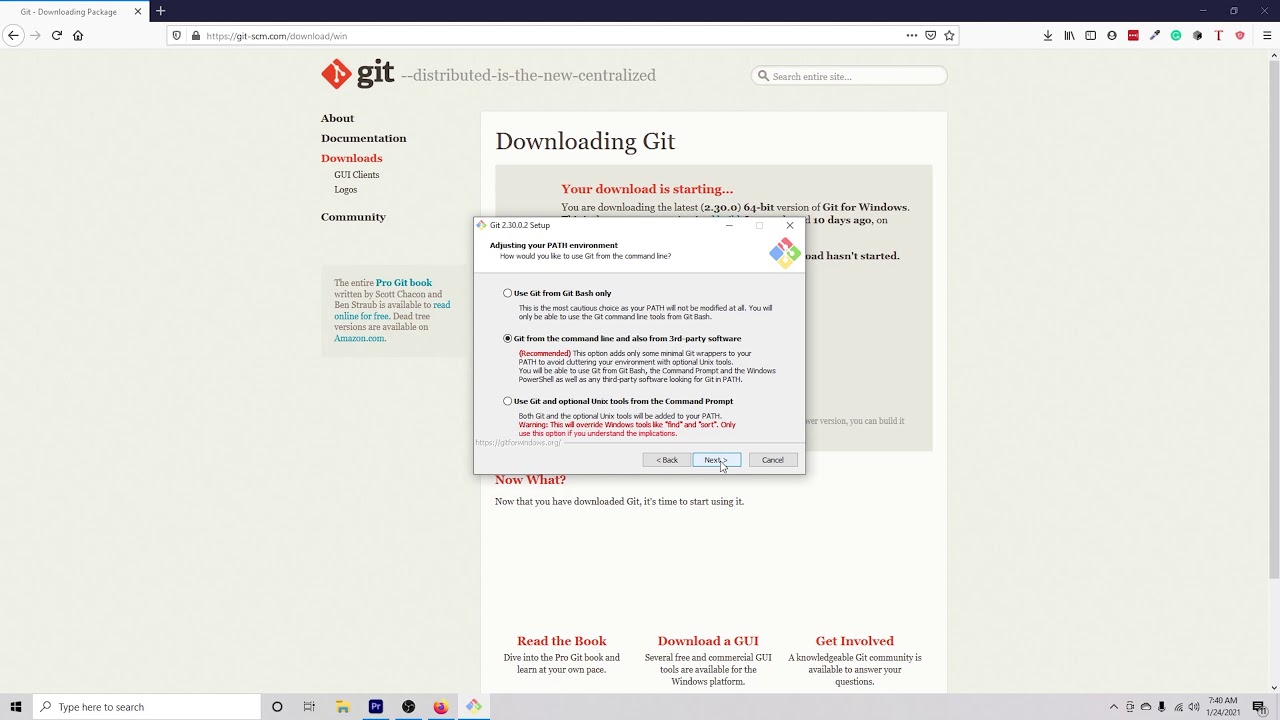Select 'Git from the command line' radio option
The image size is (1280, 720).
[x=507, y=338]
